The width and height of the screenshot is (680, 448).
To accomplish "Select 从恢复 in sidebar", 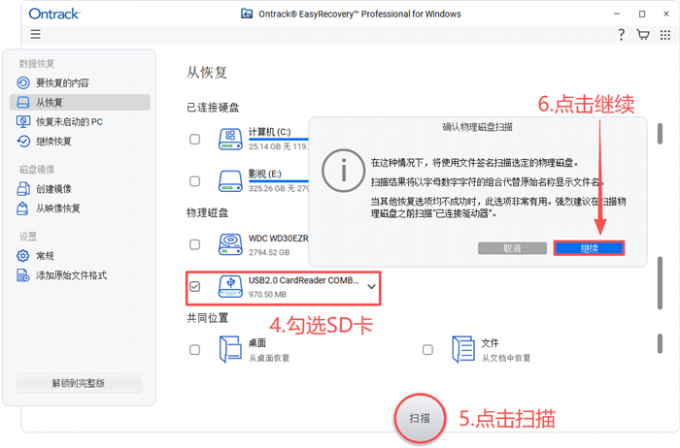I will (80, 102).
